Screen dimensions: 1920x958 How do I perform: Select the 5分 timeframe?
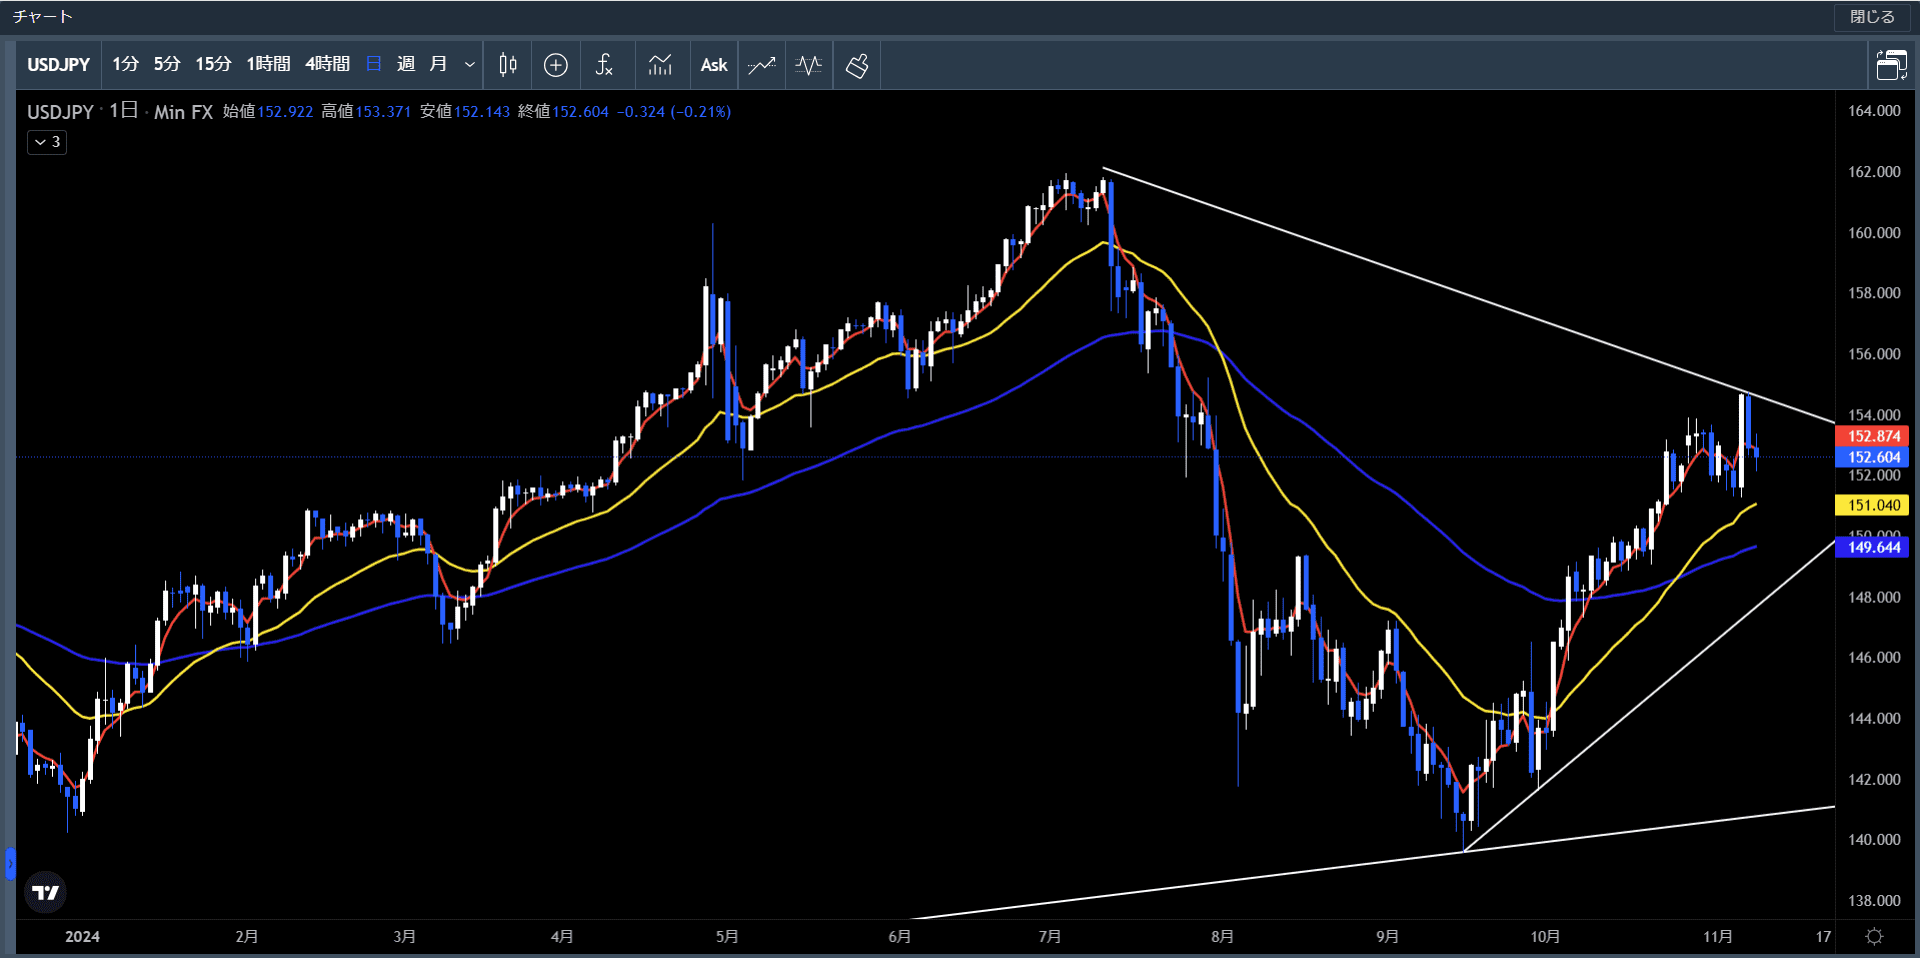pyautogui.click(x=167, y=64)
